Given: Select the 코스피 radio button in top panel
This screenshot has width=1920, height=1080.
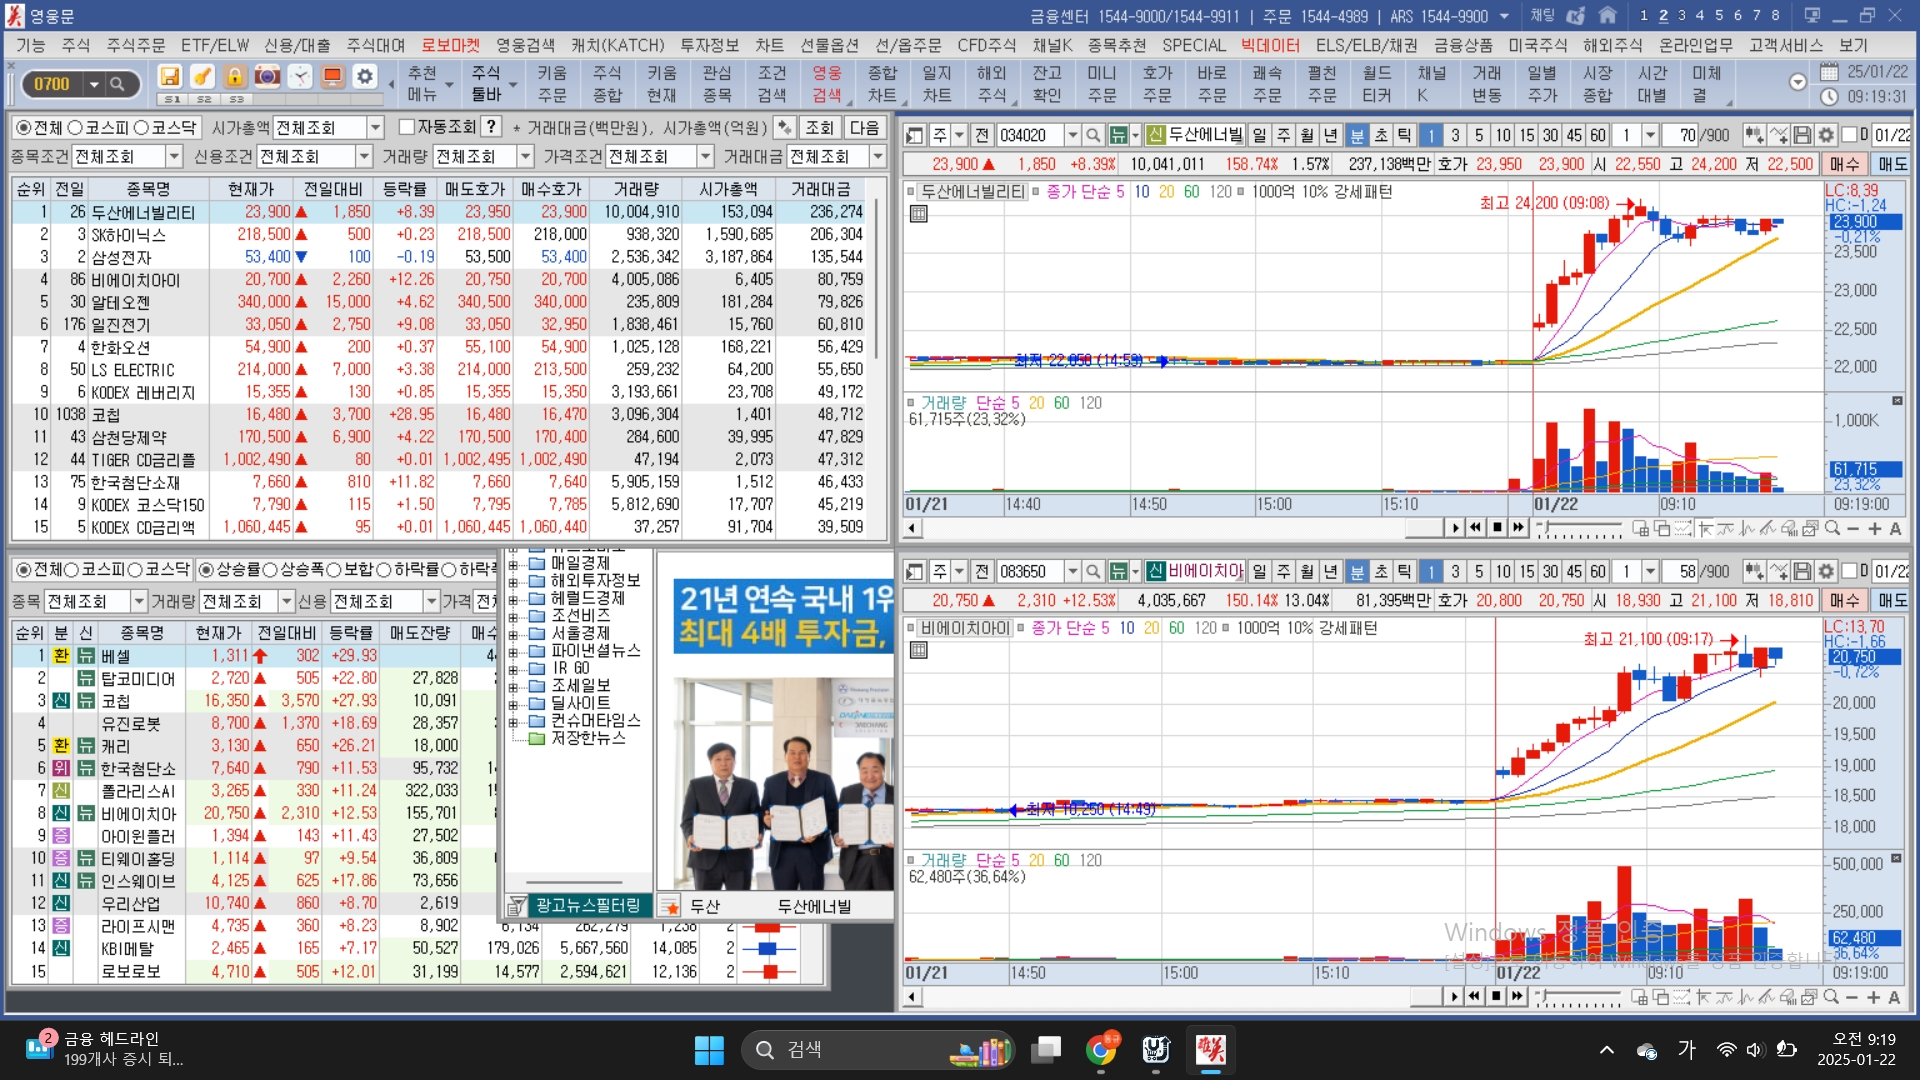Looking at the screenshot, I should coord(75,128).
